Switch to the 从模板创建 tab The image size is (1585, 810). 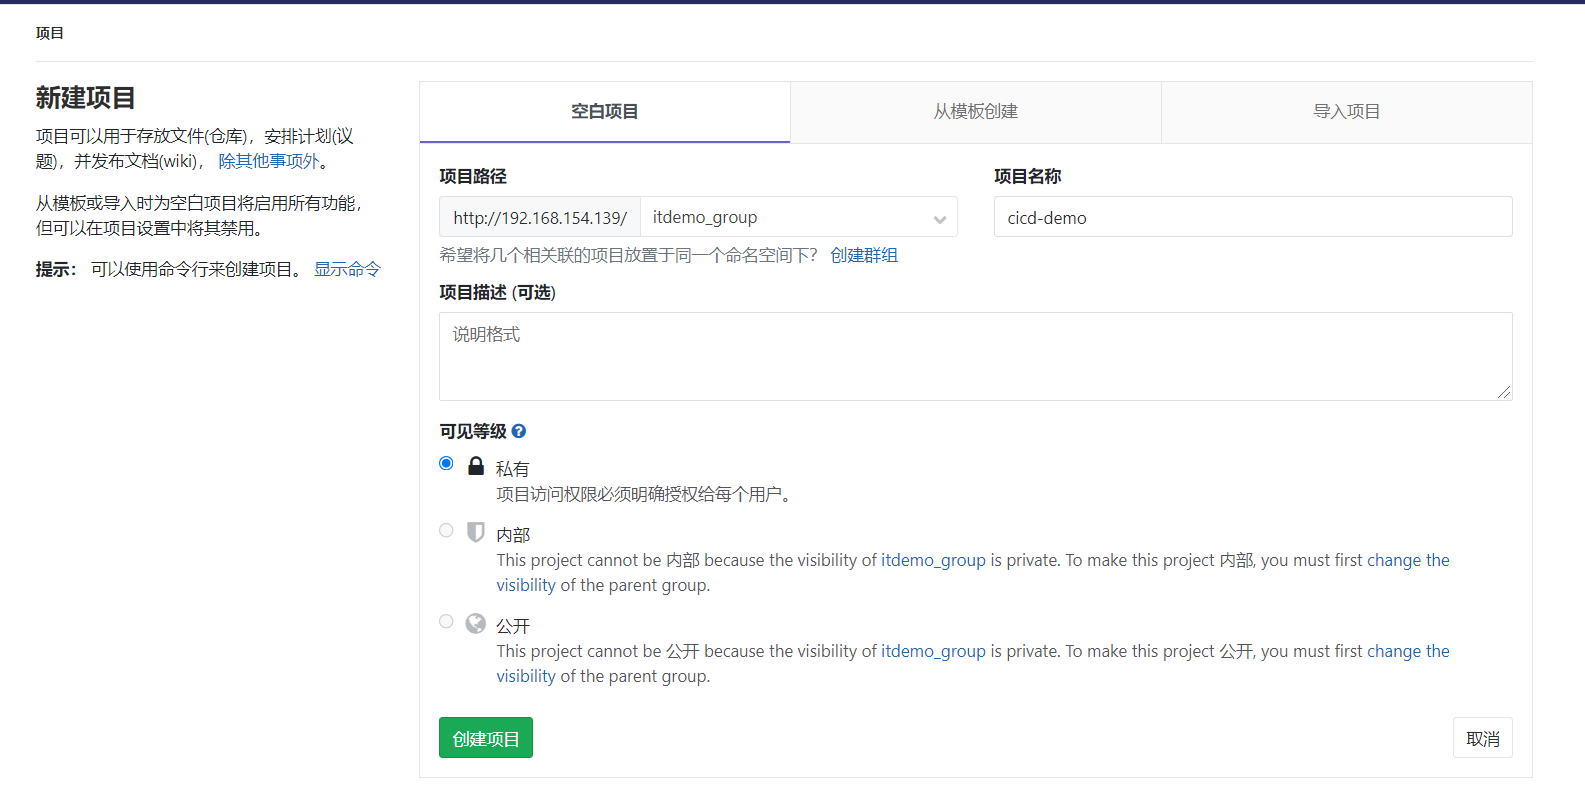pos(976,112)
